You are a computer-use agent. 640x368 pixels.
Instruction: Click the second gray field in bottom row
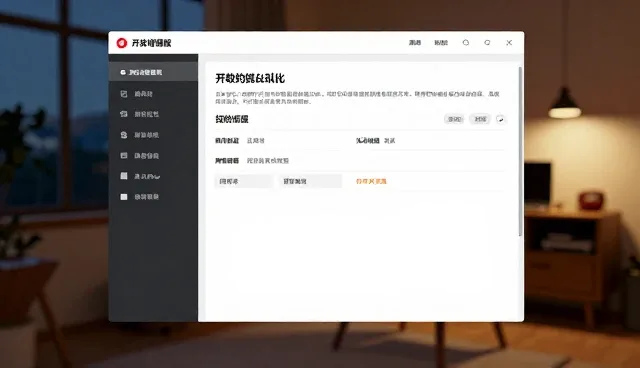(x=310, y=181)
